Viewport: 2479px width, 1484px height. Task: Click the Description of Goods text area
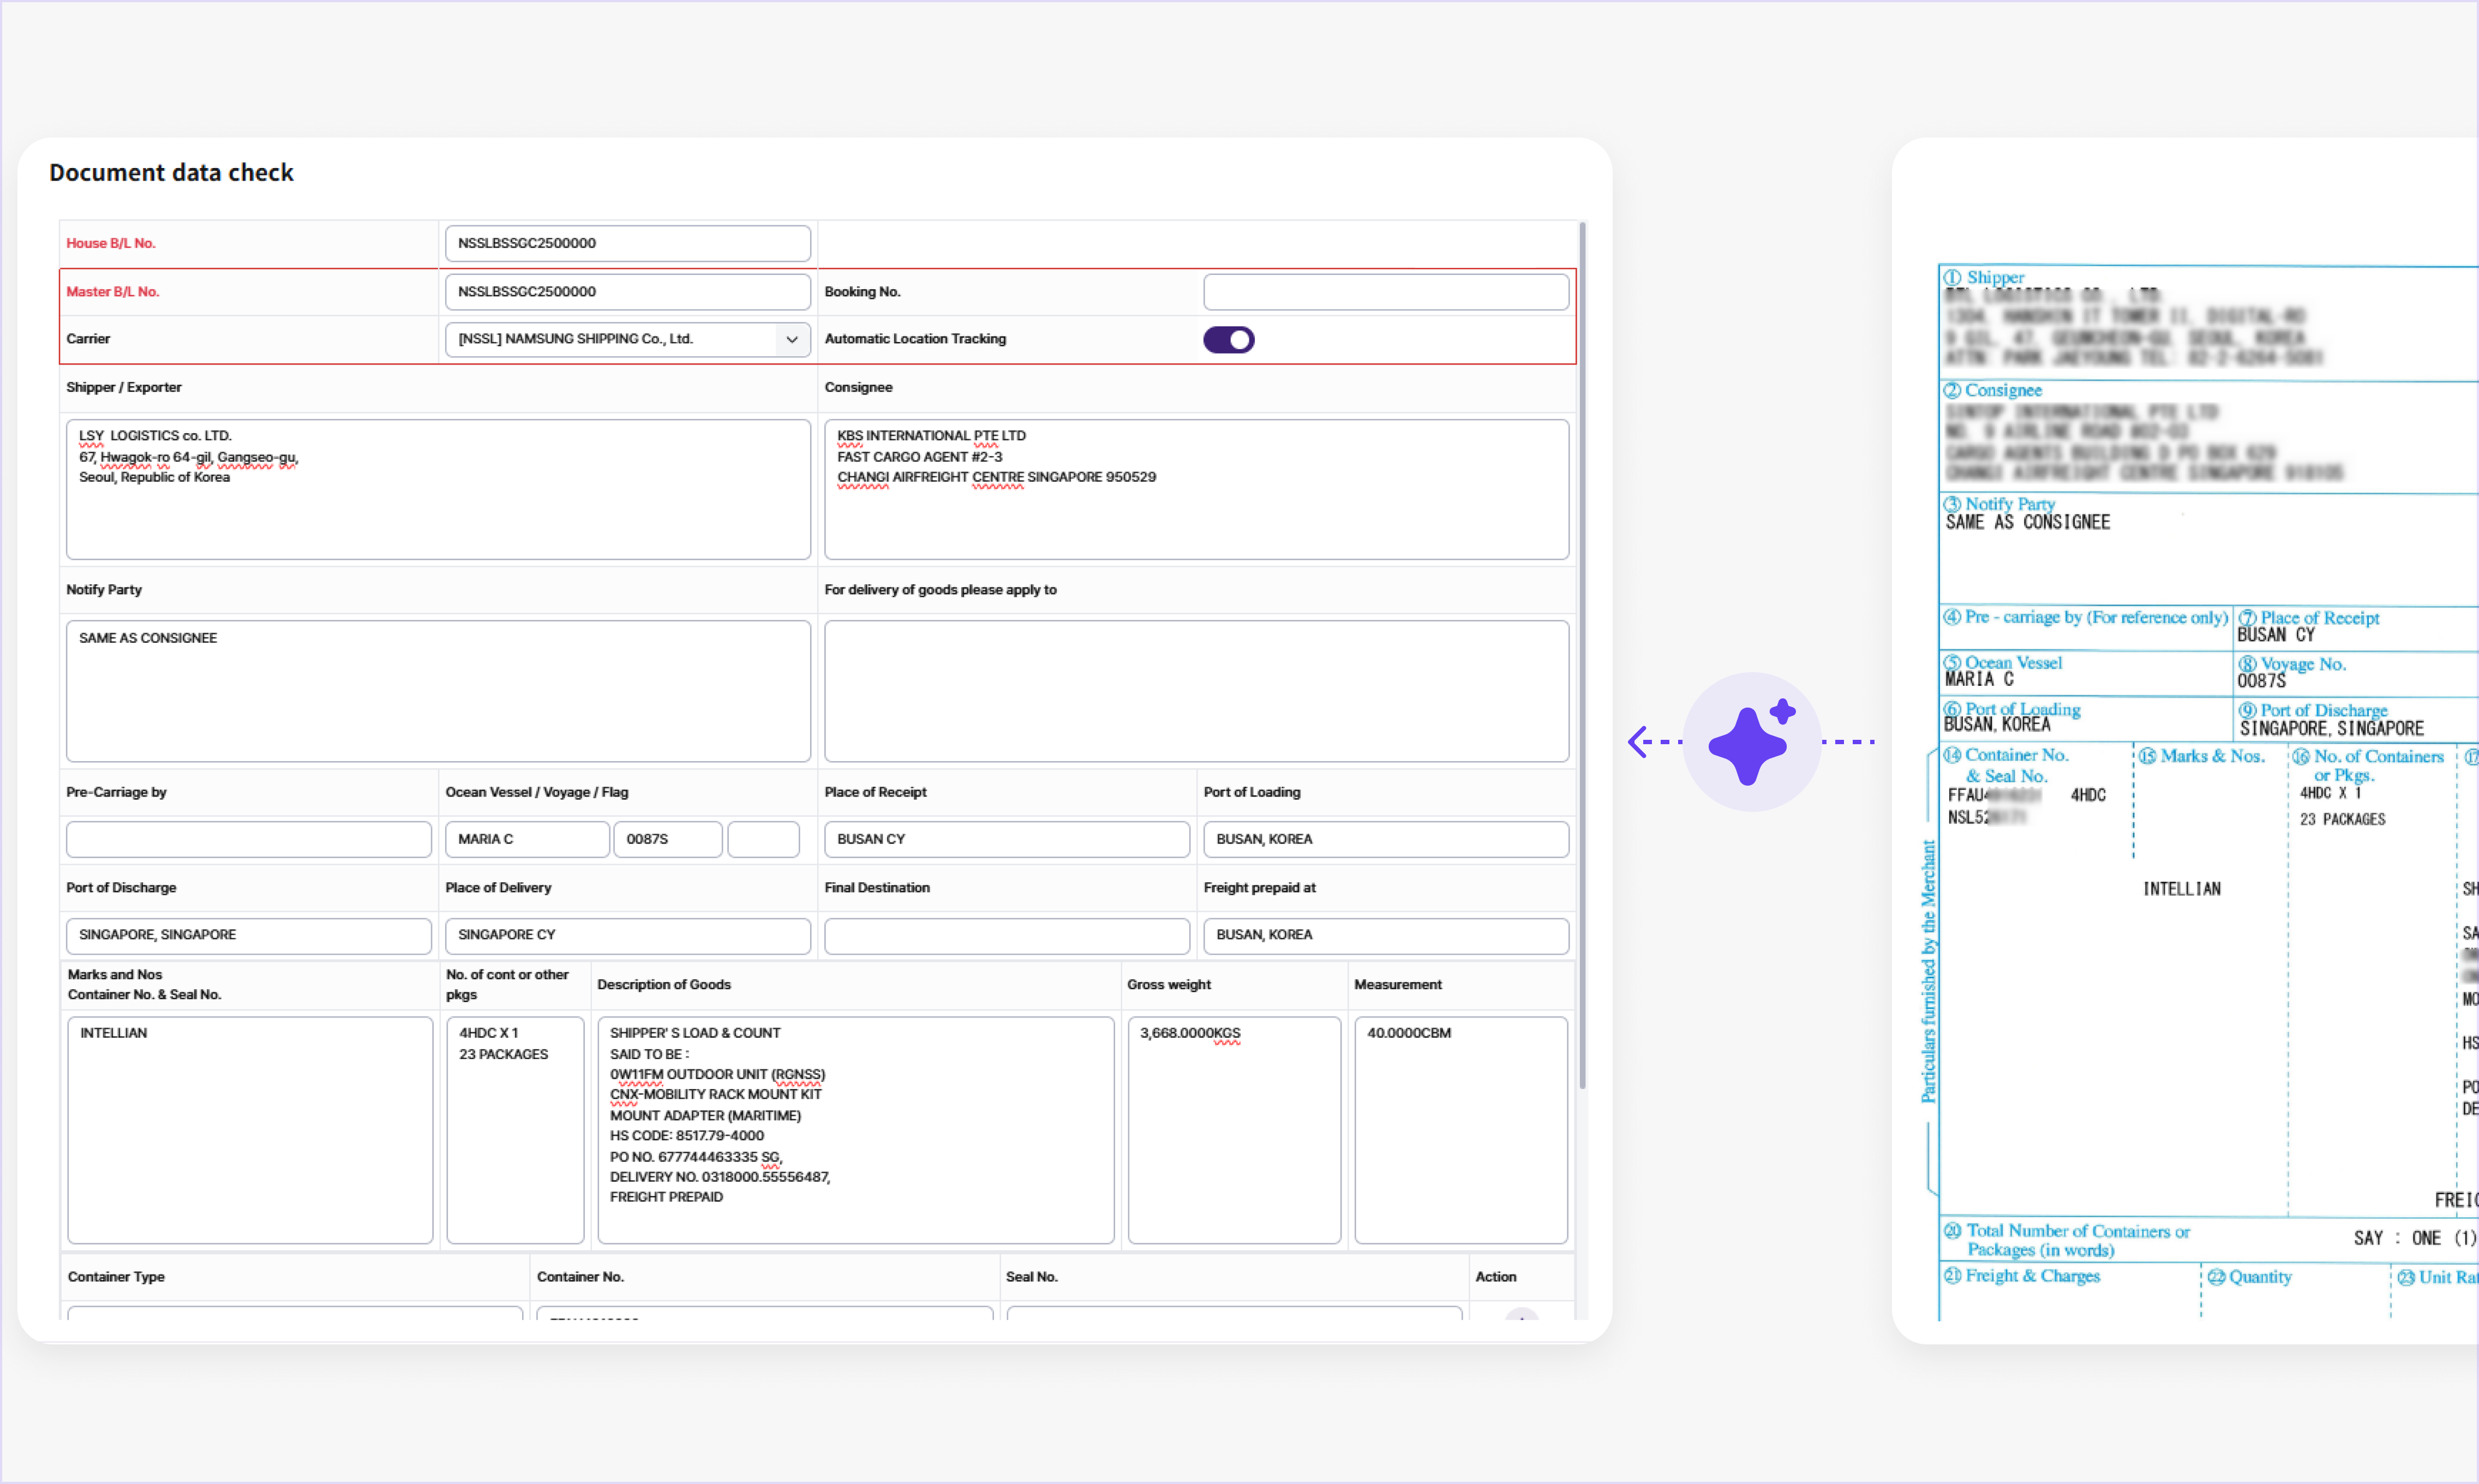(855, 1130)
